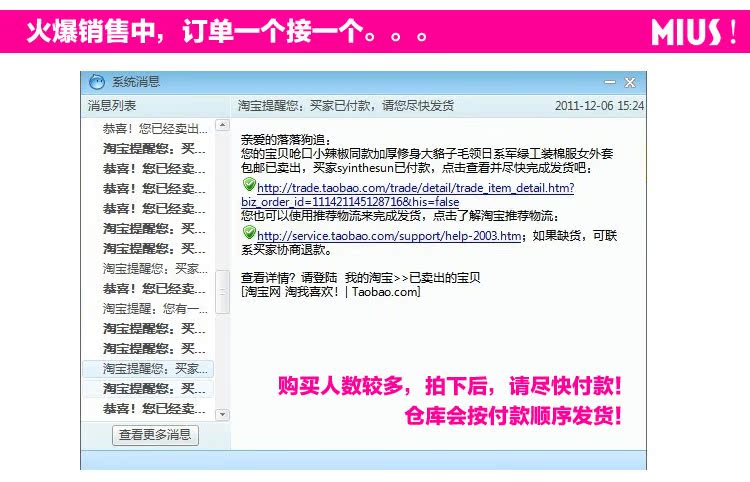750x482 pixels.
Task: Click green shield icon beside service.taobao.com link
Action: [x=249, y=232]
